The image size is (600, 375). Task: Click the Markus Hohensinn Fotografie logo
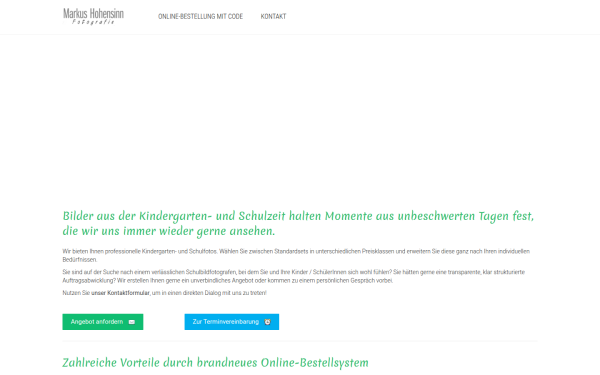point(93,16)
